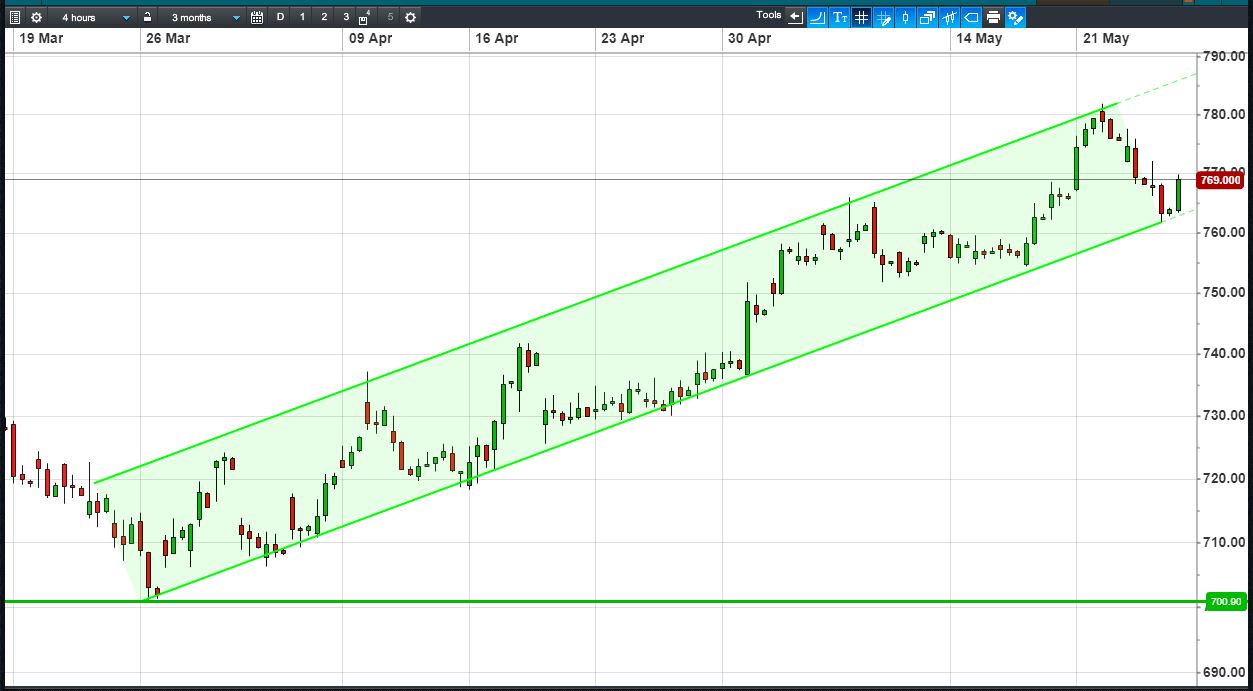Switch to saved layout 2
The width and height of the screenshot is (1253, 691).
324,17
